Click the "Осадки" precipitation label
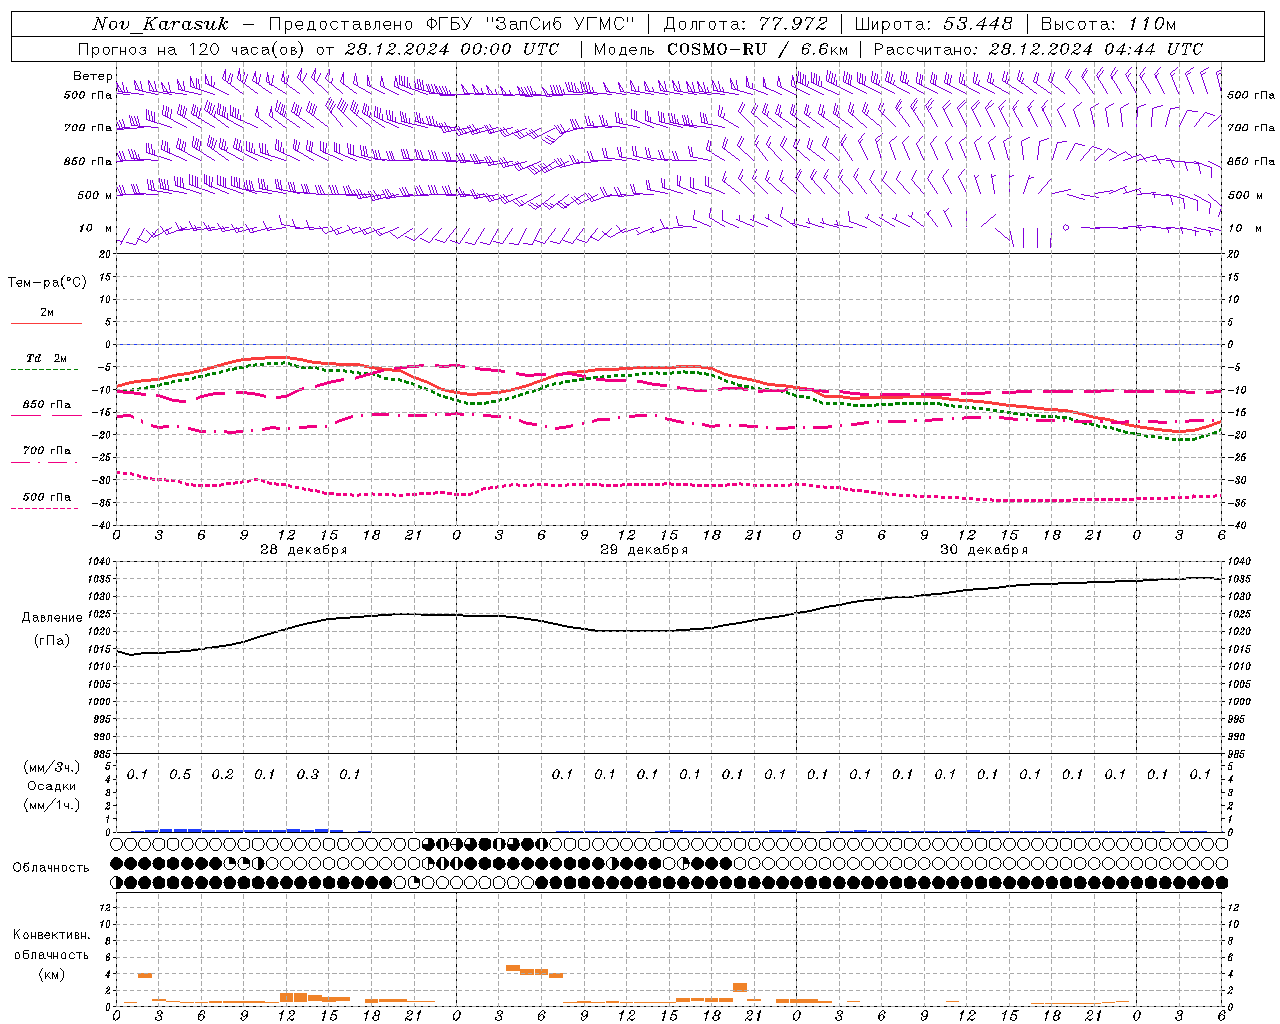 click(52, 786)
